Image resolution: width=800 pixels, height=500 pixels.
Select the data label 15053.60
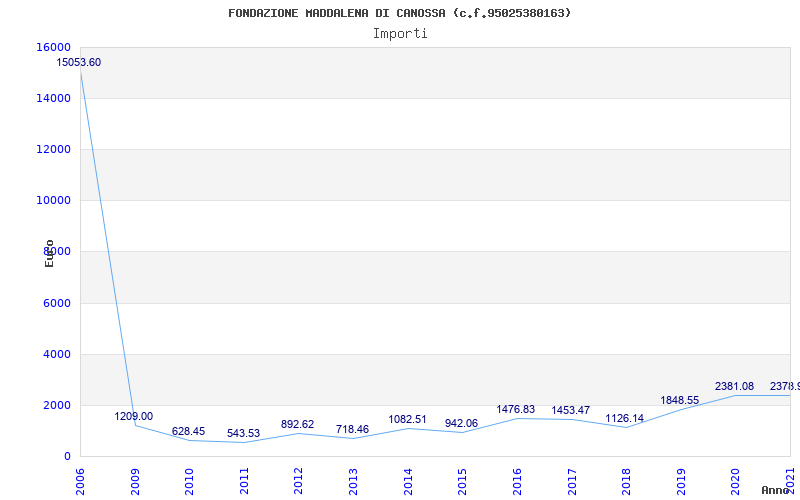click(x=79, y=62)
